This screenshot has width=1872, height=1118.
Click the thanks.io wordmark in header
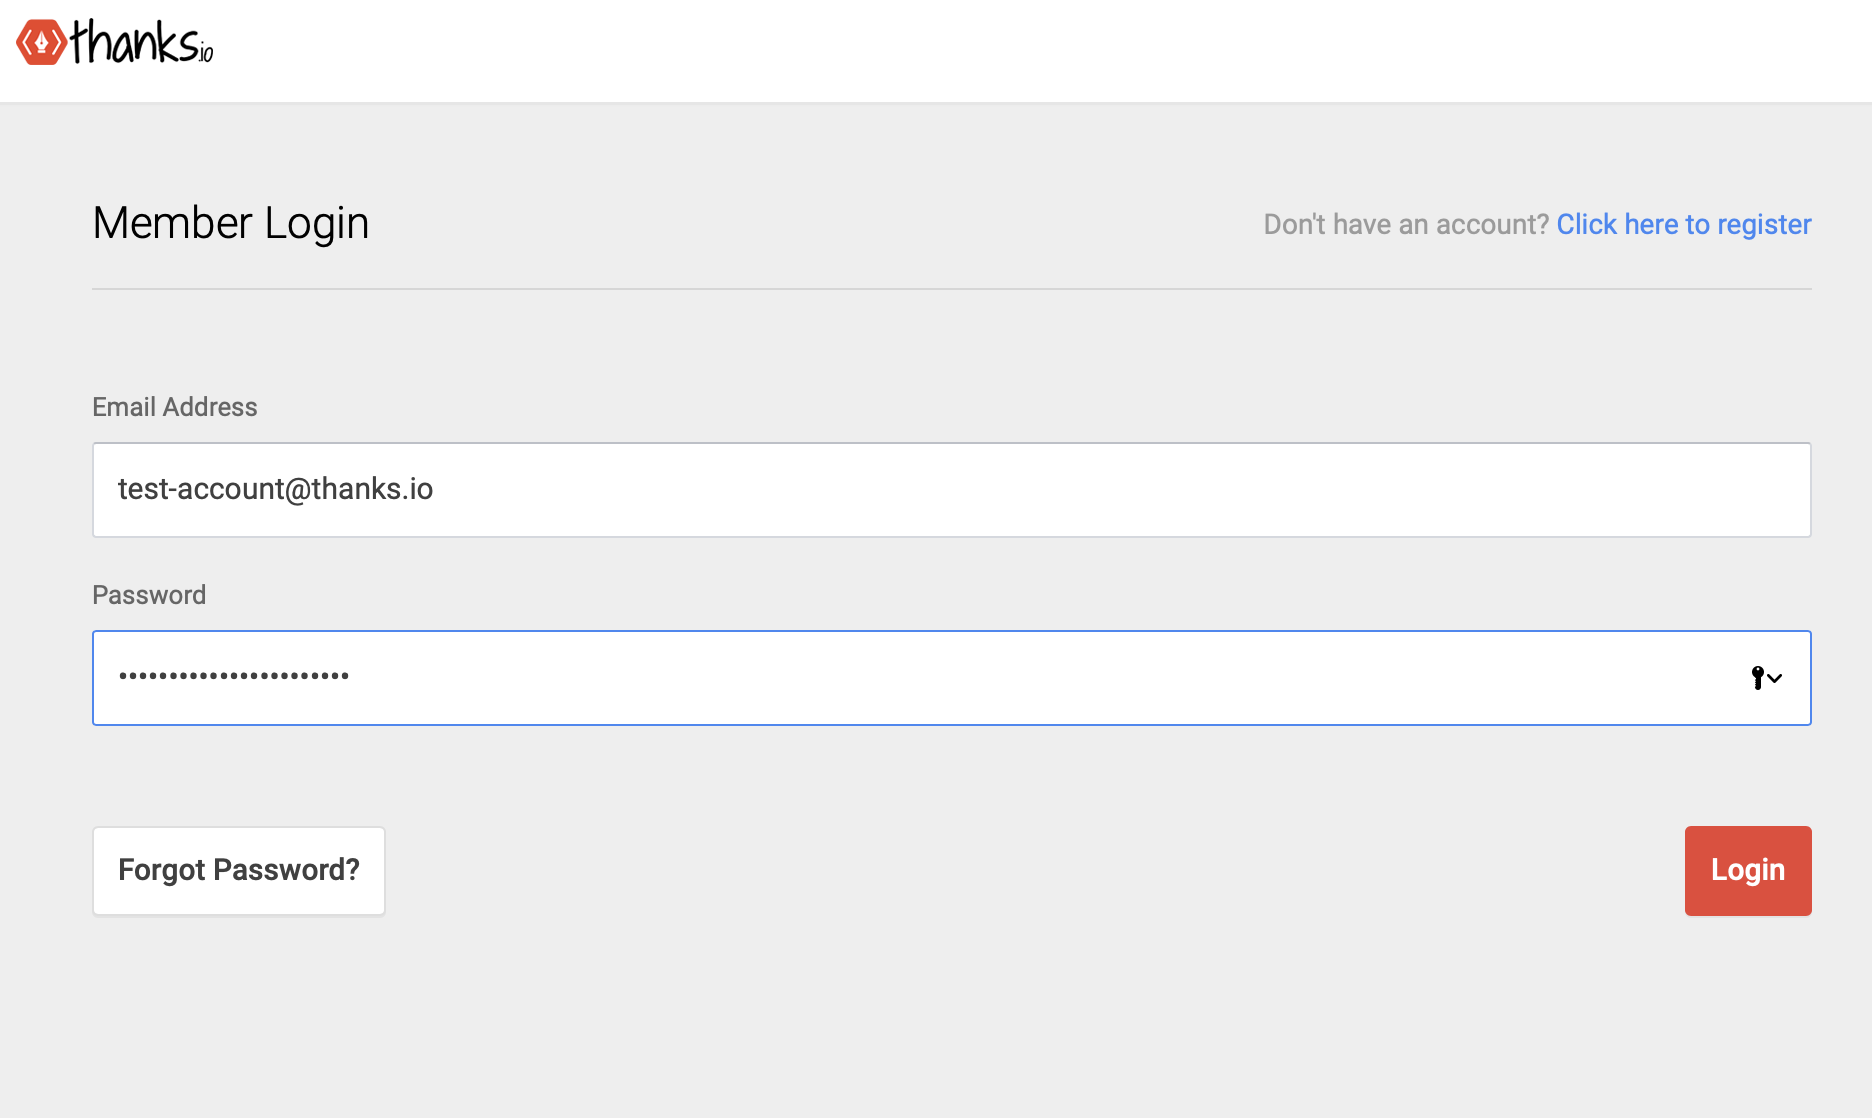135,42
